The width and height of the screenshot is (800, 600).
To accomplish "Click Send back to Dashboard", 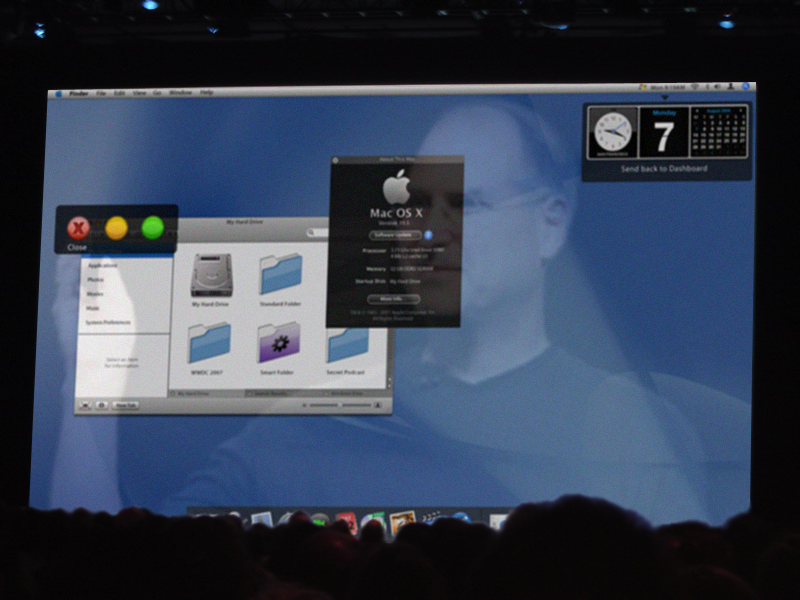I will 664,169.
